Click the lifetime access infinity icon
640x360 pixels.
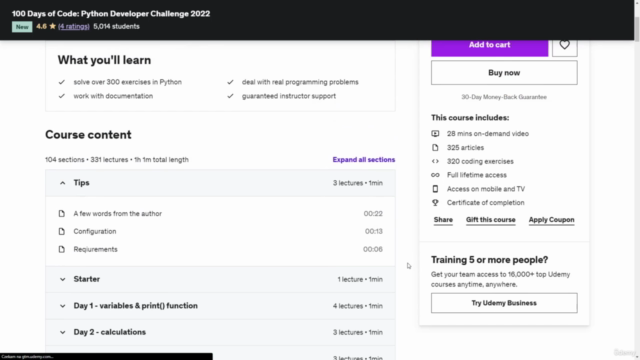[435, 175]
